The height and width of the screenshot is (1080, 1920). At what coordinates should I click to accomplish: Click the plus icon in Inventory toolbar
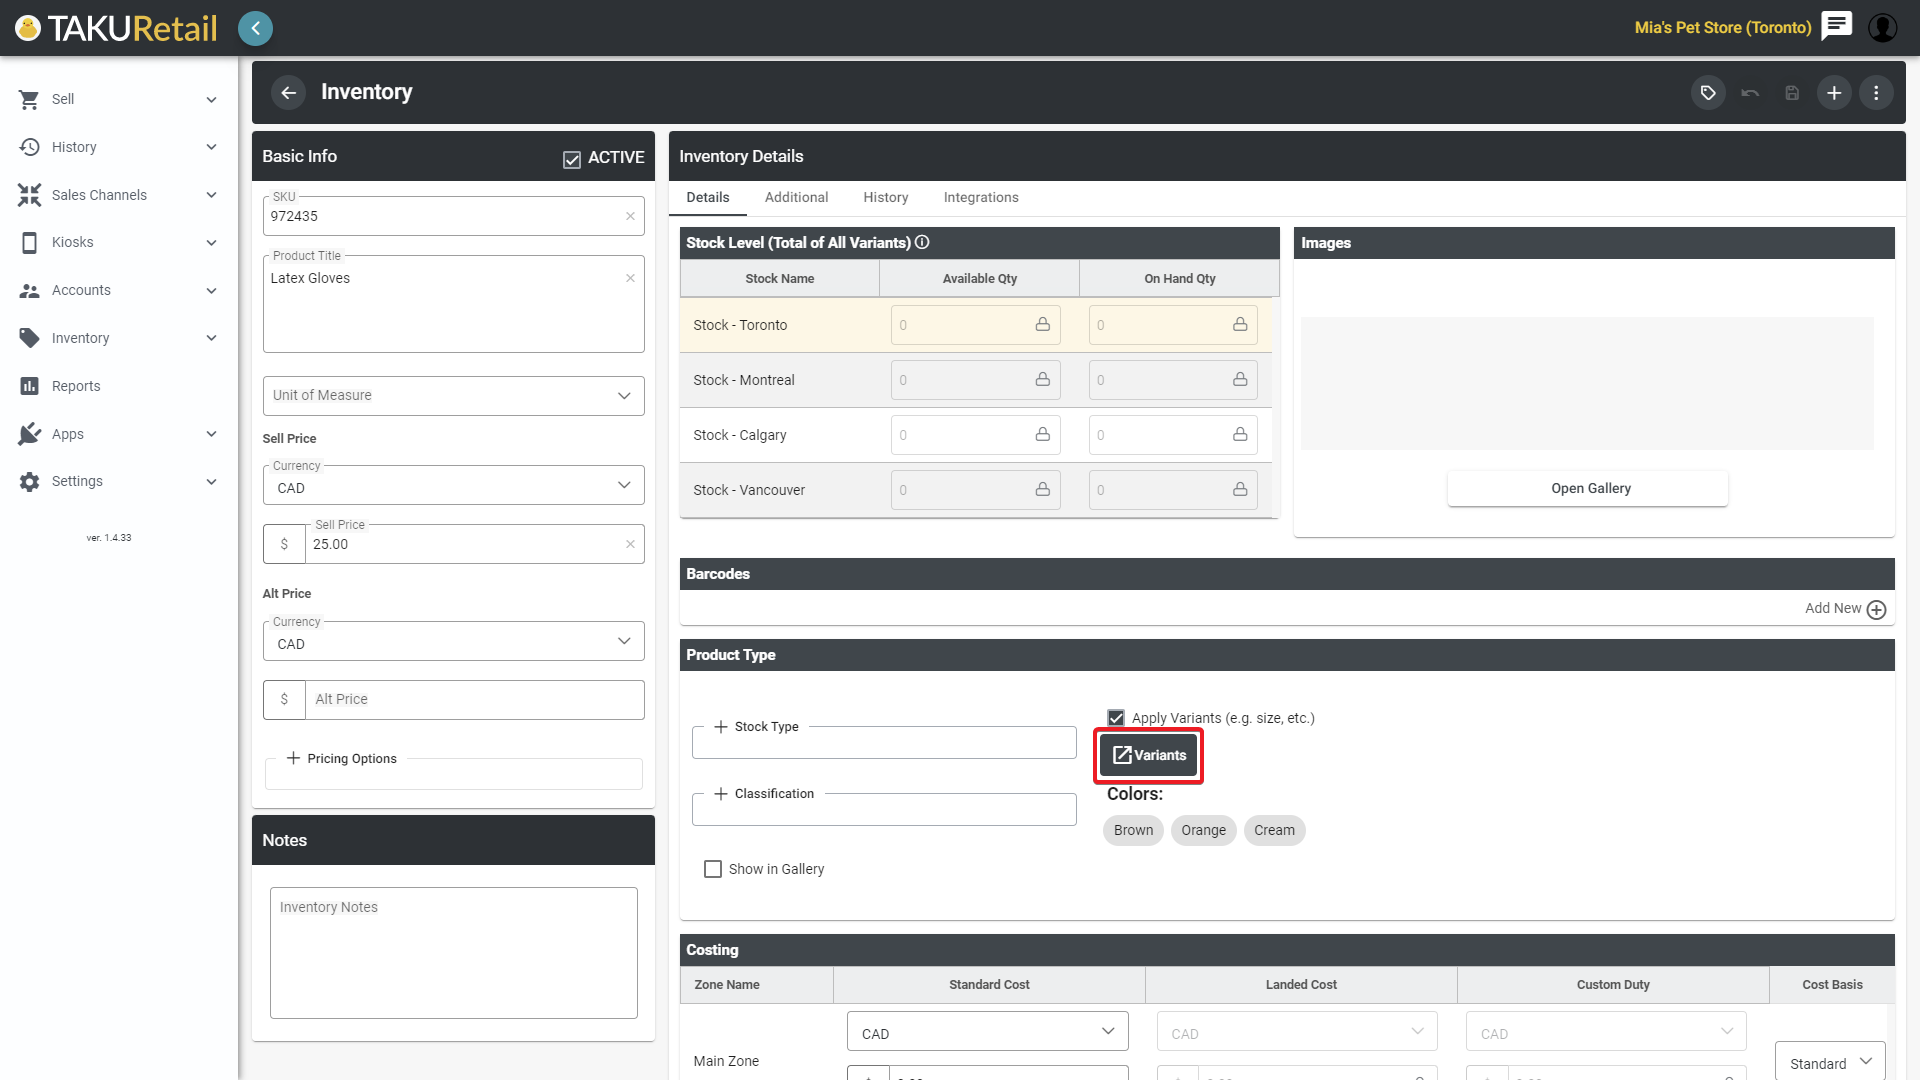tap(1834, 93)
